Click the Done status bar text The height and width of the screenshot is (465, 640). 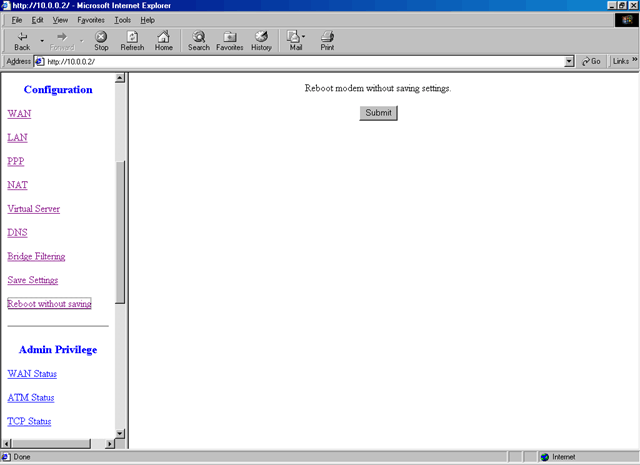pyautogui.click(x=22, y=457)
